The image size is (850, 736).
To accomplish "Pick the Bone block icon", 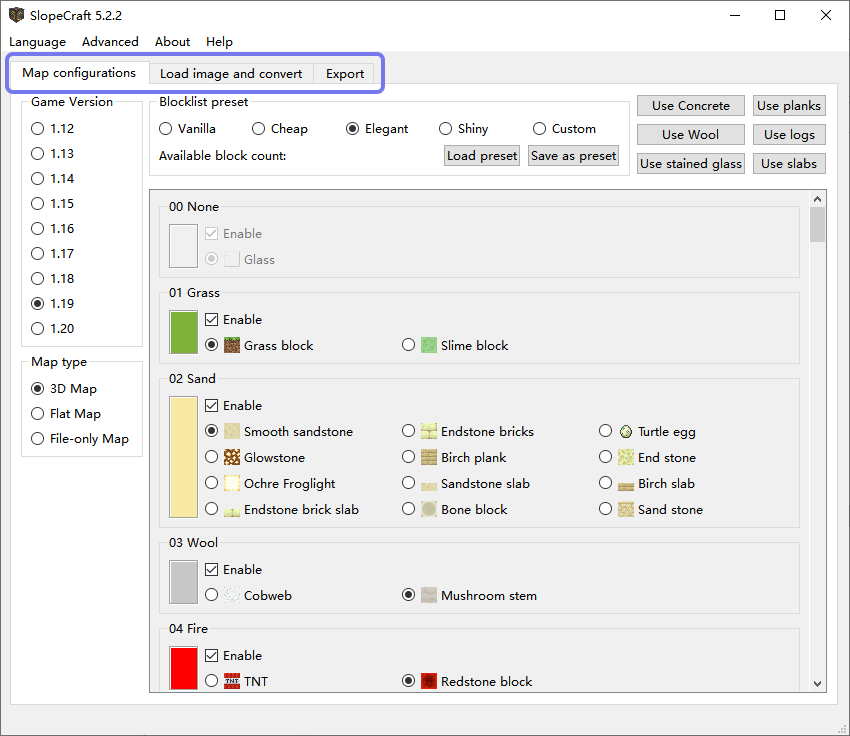I will tap(429, 509).
